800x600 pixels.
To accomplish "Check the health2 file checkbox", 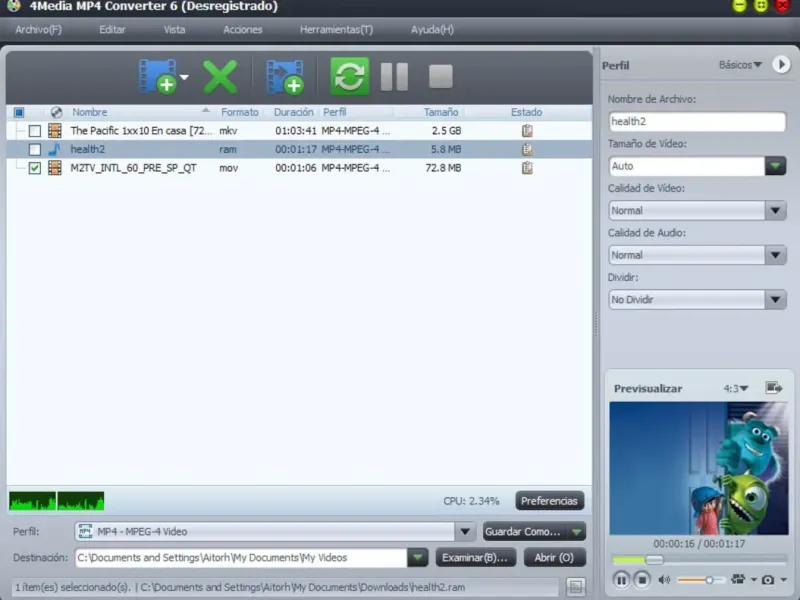I will [35, 149].
